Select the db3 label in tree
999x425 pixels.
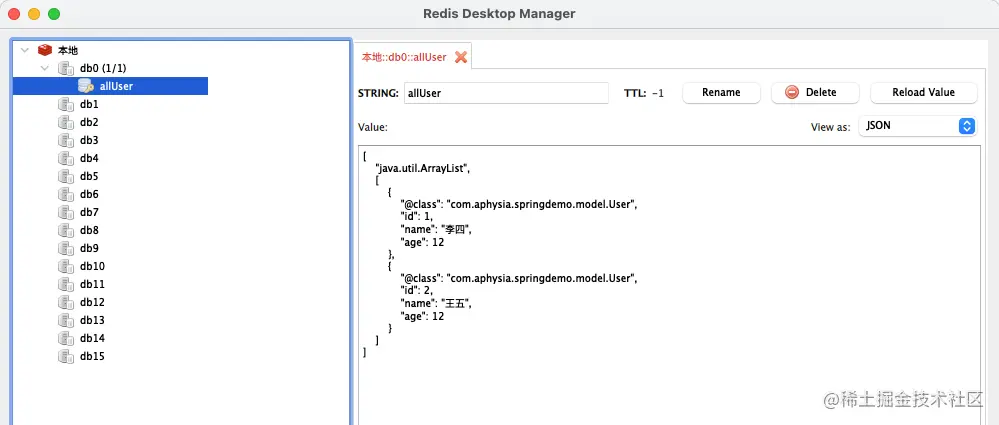[89, 140]
